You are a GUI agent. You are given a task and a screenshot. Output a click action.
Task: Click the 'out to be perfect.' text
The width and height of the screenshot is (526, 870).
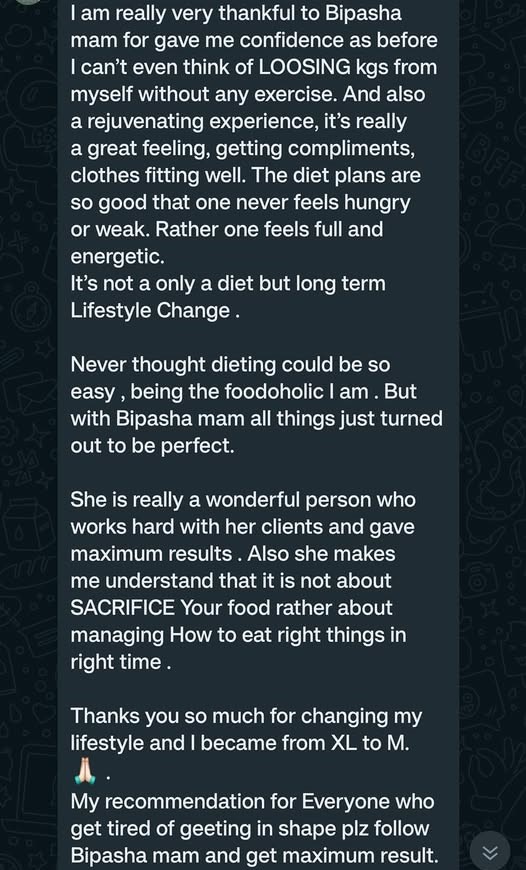coord(152,446)
